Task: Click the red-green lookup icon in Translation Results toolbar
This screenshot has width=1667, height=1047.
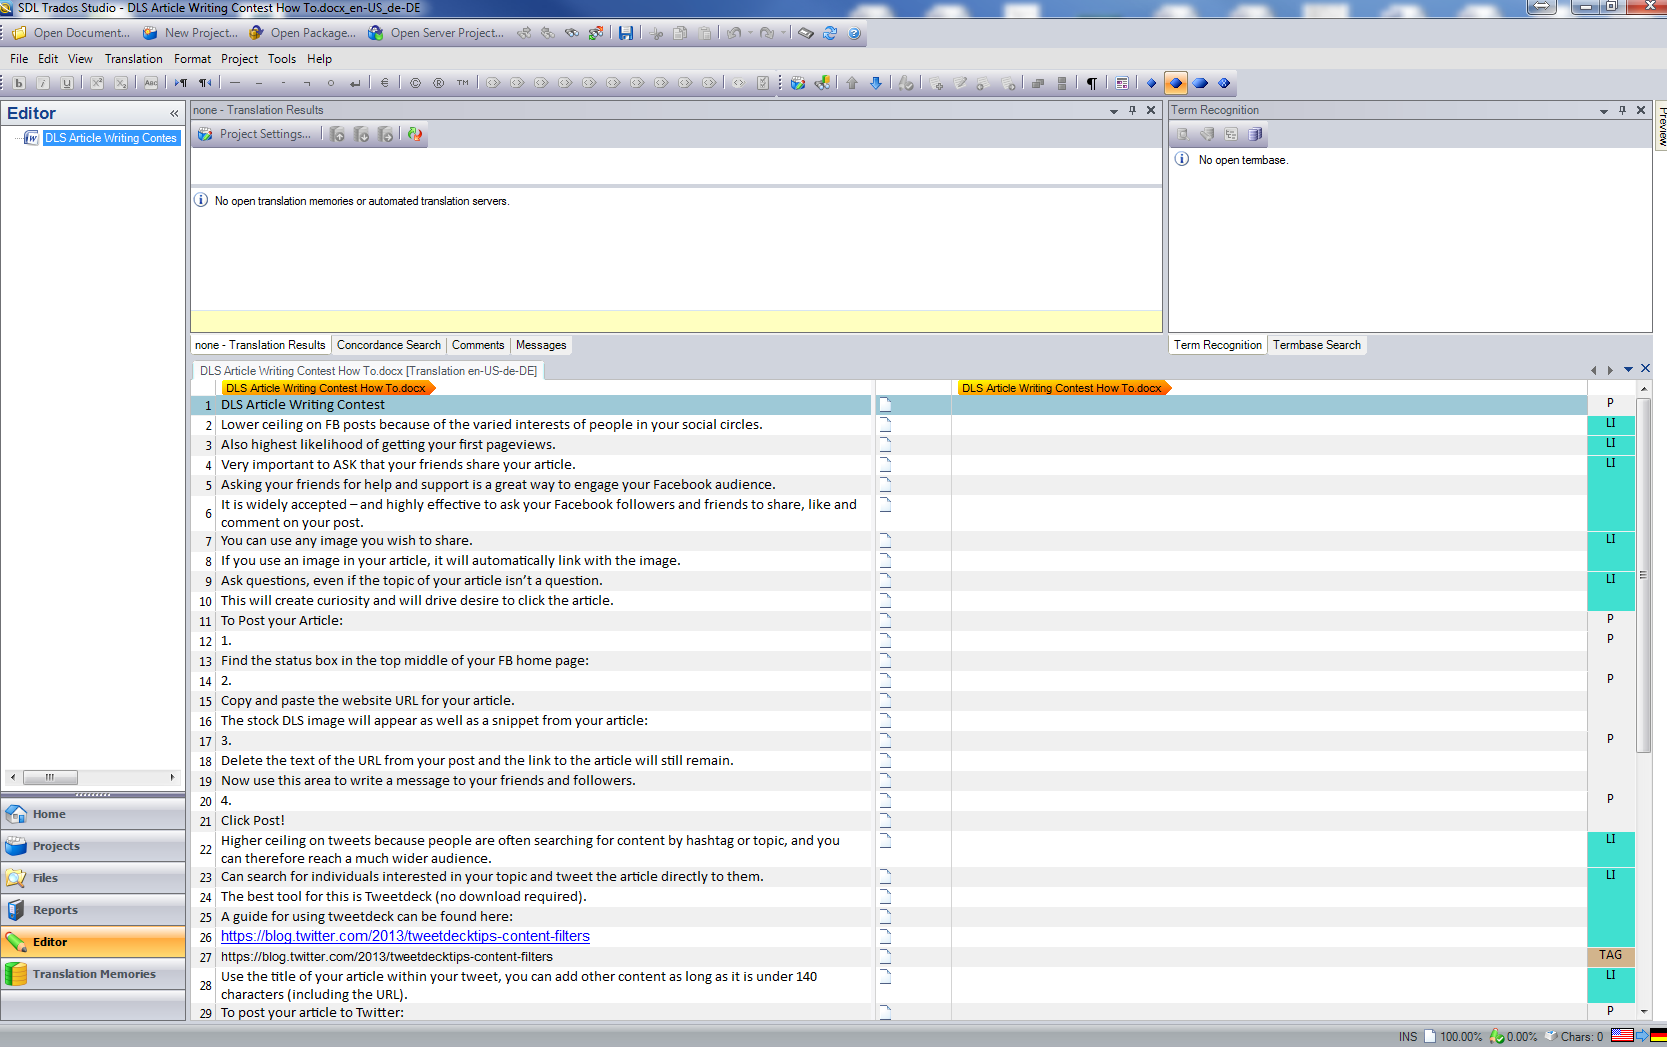Action: (x=414, y=134)
